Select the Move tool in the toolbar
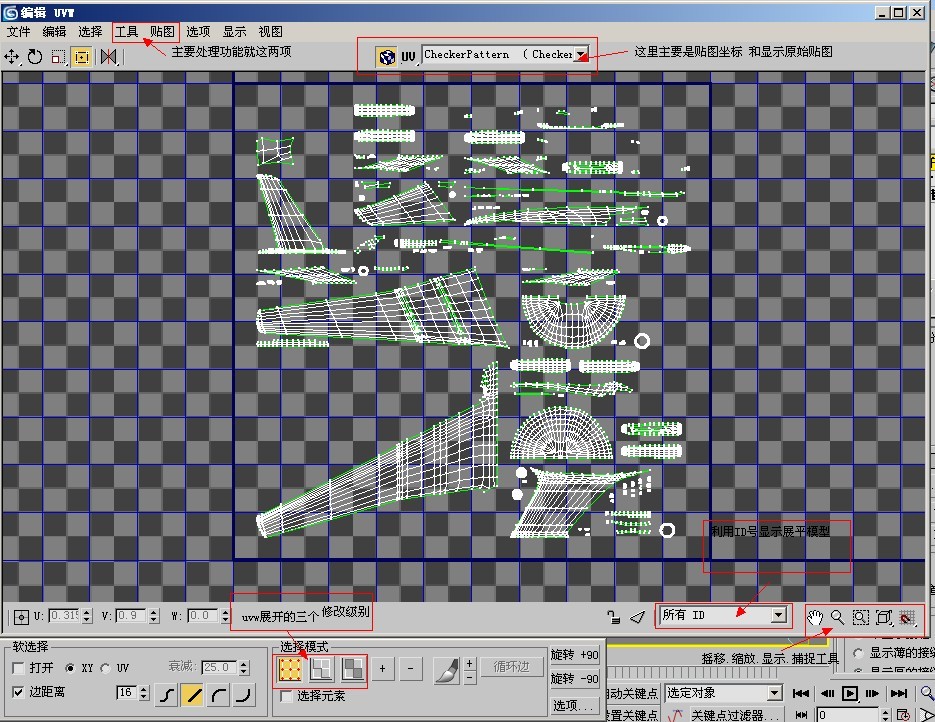 [12, 57]
